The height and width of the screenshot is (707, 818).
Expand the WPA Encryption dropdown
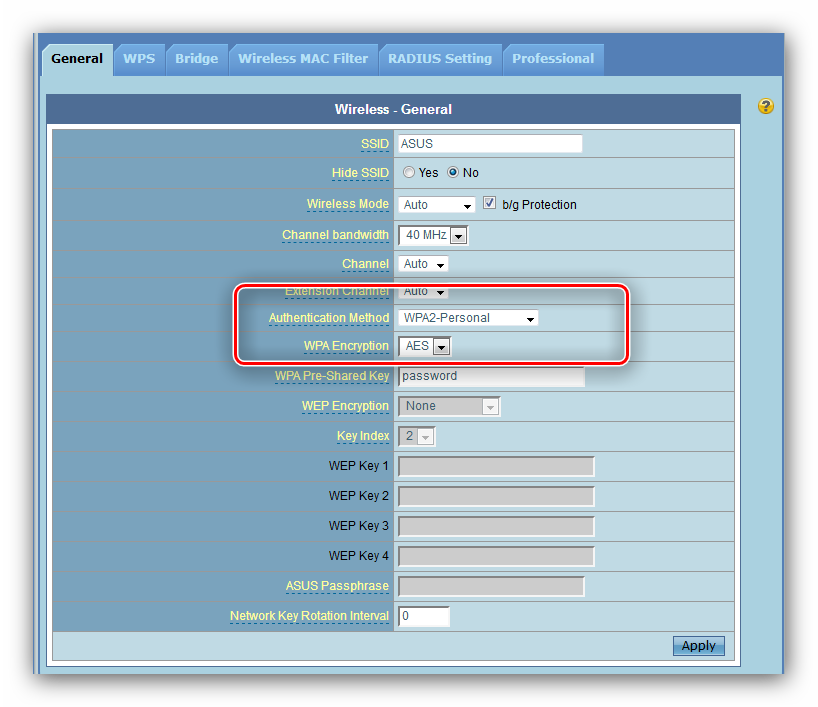click(x=425, y=347)
